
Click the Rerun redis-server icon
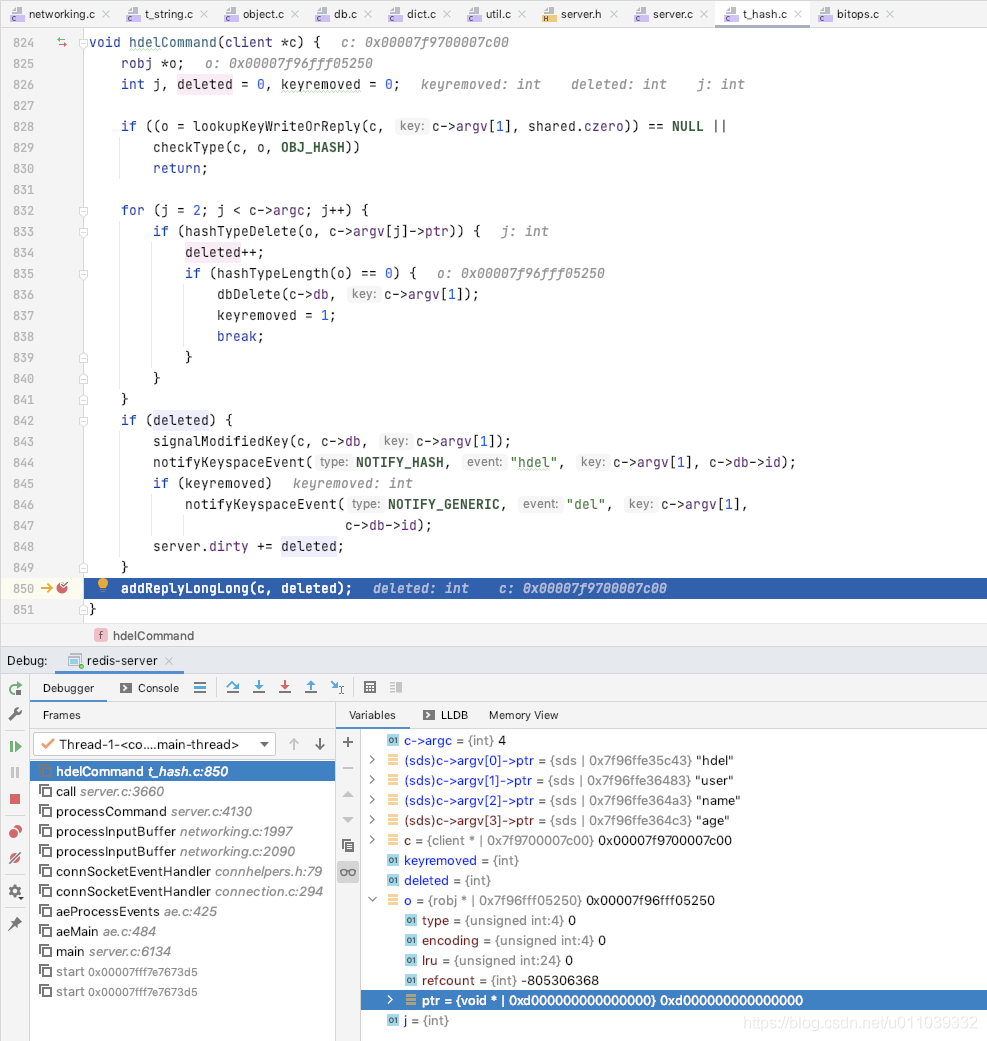[15, 688]
